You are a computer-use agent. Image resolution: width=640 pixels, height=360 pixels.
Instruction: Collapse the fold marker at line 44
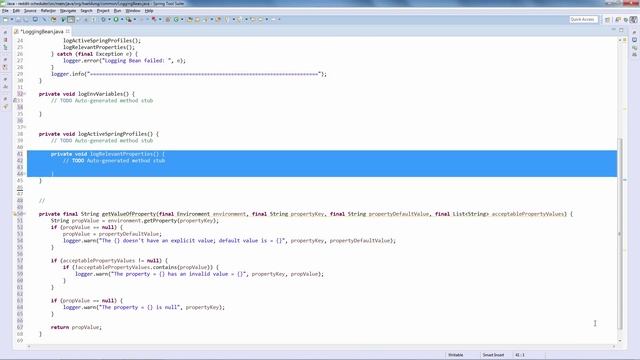24,174
